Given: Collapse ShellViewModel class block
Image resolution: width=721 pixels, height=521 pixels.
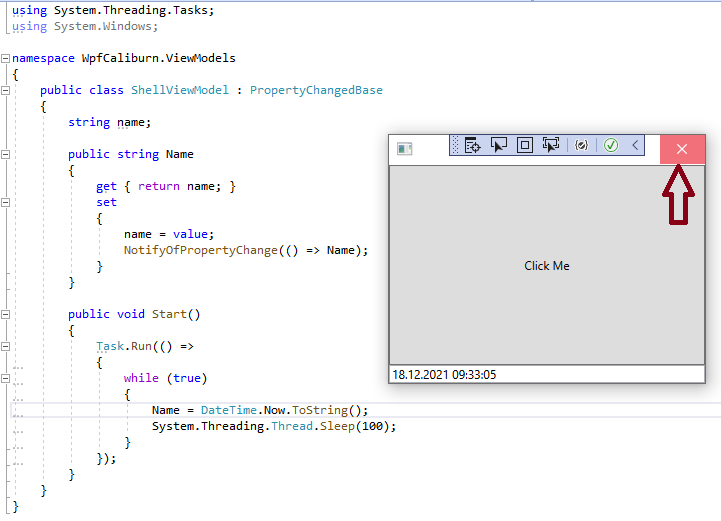Looking at the screenshot, I should point(6,91).
